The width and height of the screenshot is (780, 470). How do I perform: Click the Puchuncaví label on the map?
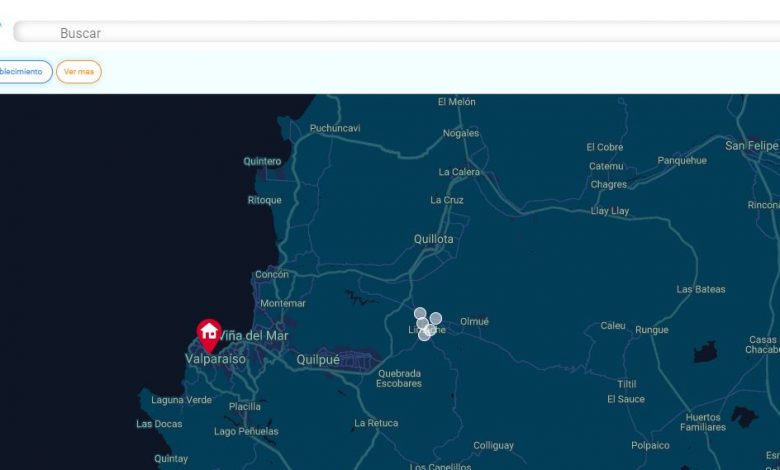(x=335, y=128)
